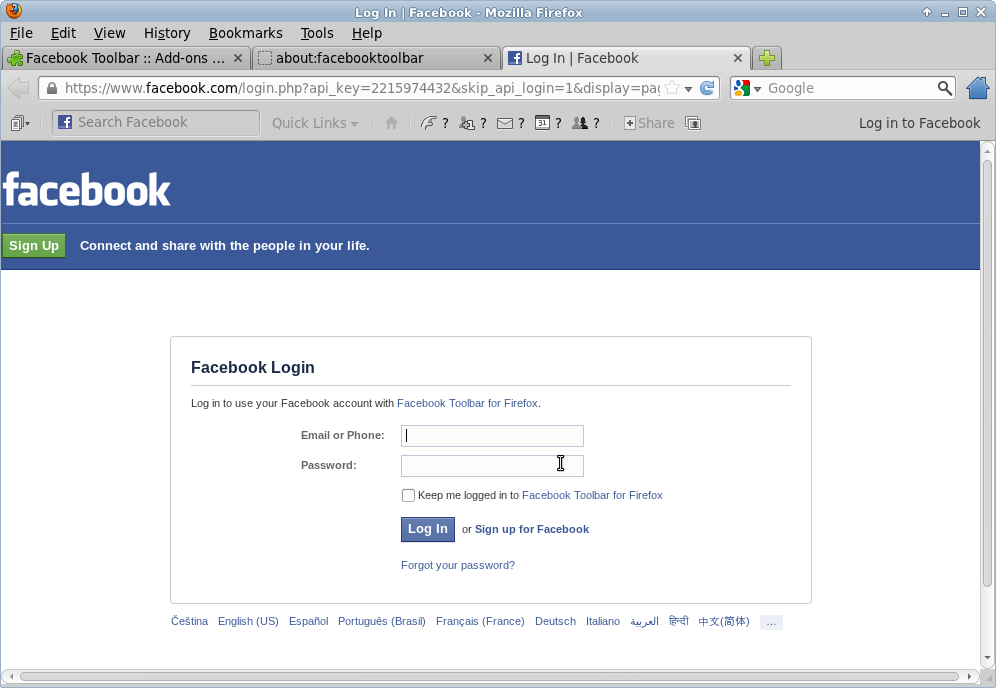Viewport: 996px width, 688px height.
Task: Open the Bookmarks menu
Action: pos(245,33)
